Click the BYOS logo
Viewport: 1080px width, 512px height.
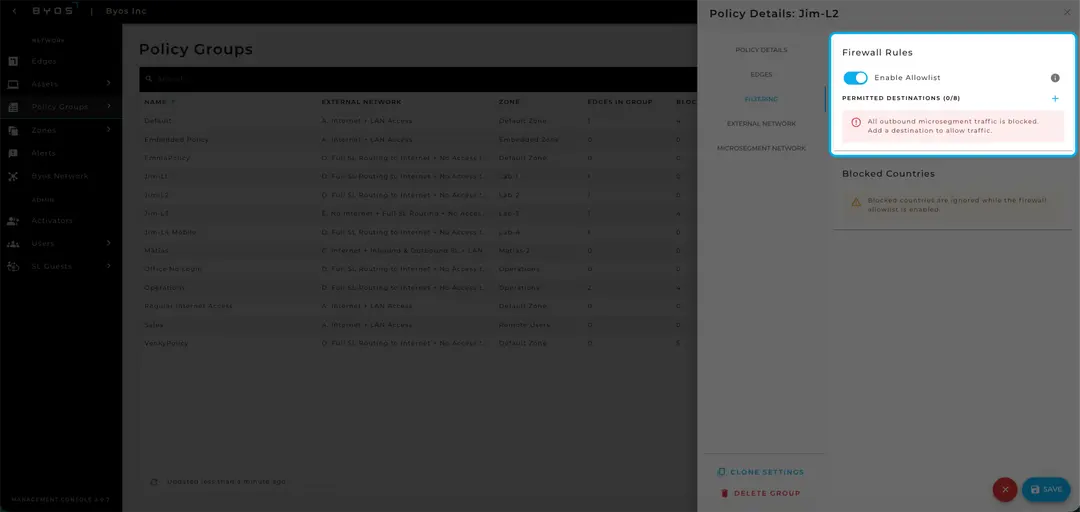(x=57, y=11)
